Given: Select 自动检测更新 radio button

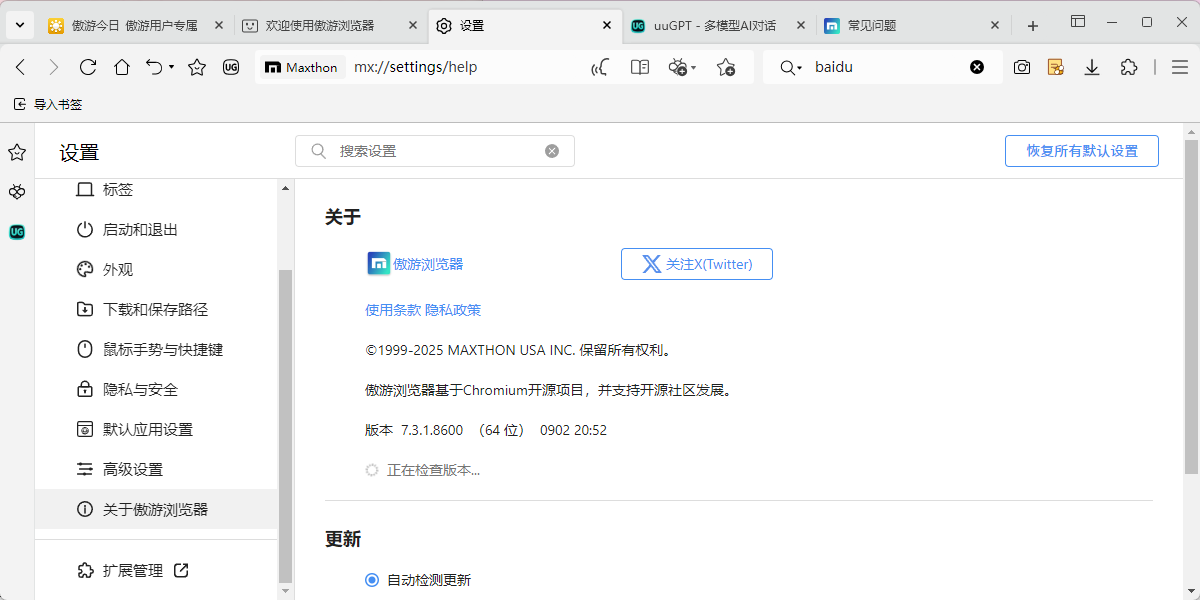Looking at the screenshot, I should 371,579.
